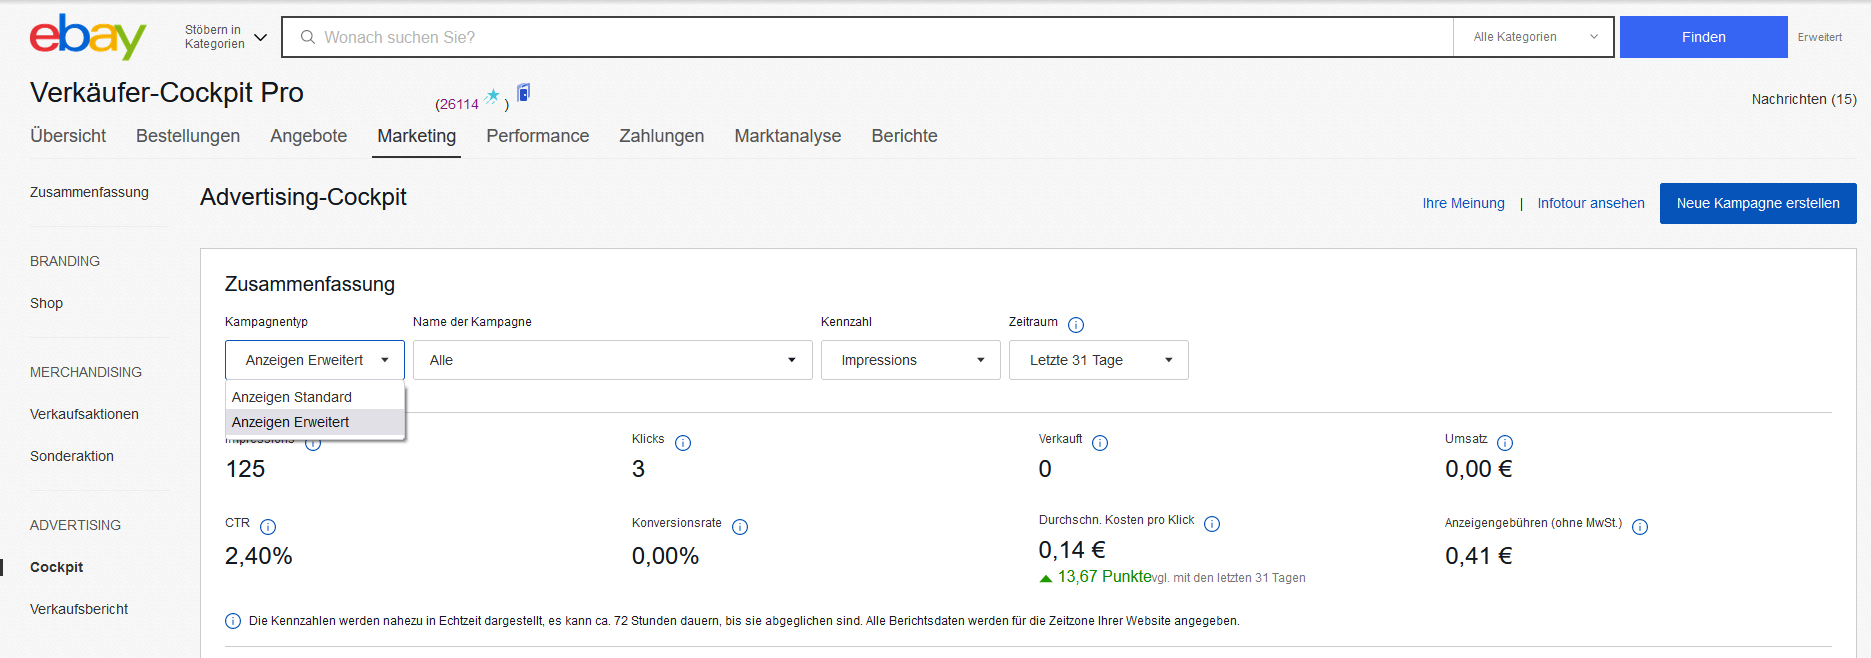The height and width of the screenshot is (658, 1871).
Task: Click the Anzeigengebühren value 0,41 €
Action: 1478,556
